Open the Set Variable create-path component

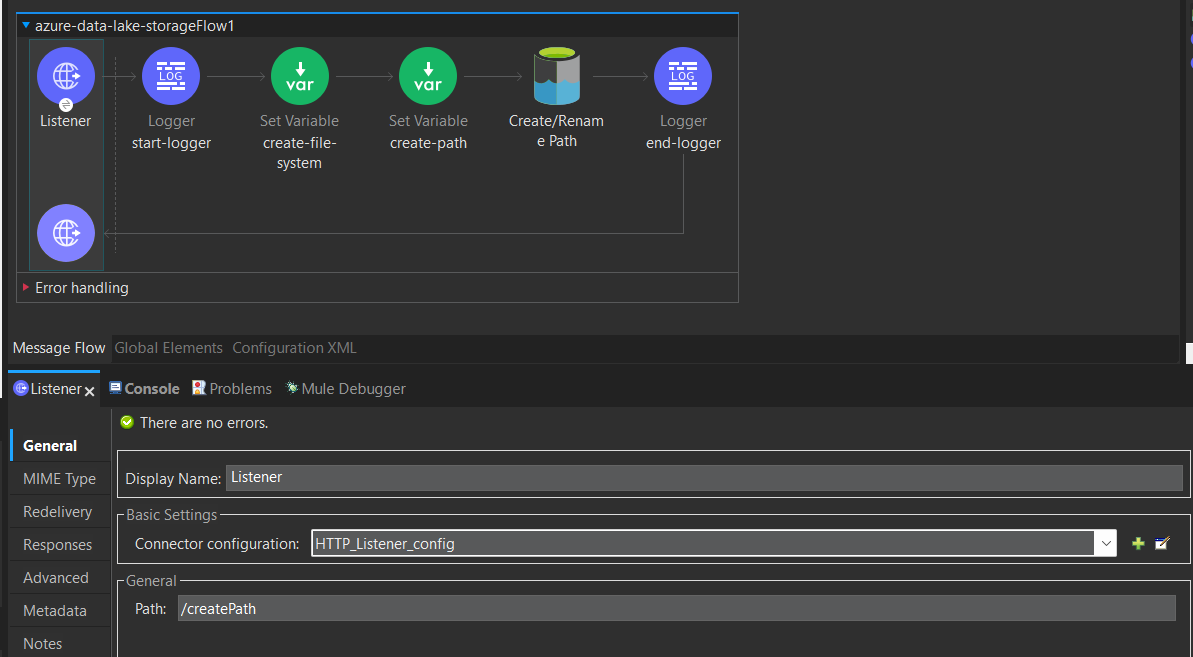tap(427, 75)
